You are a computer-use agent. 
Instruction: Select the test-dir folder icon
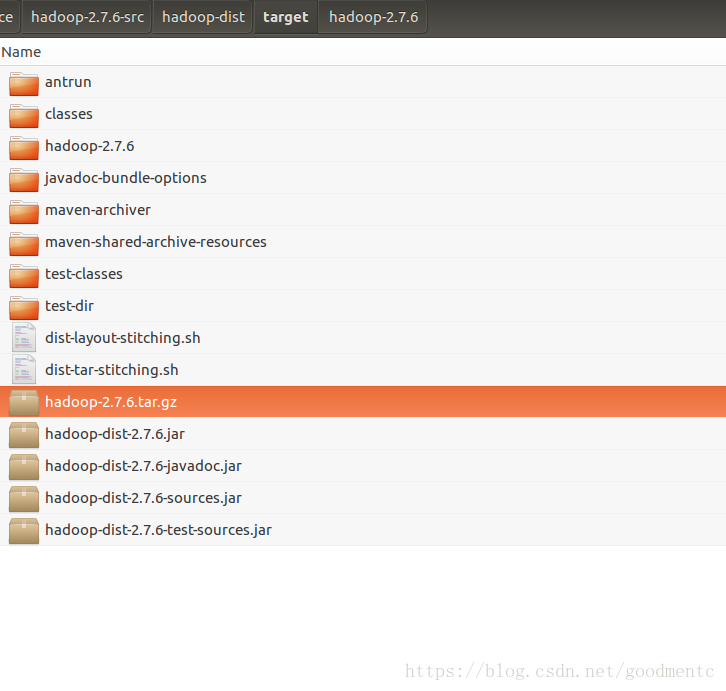(24, 307)
